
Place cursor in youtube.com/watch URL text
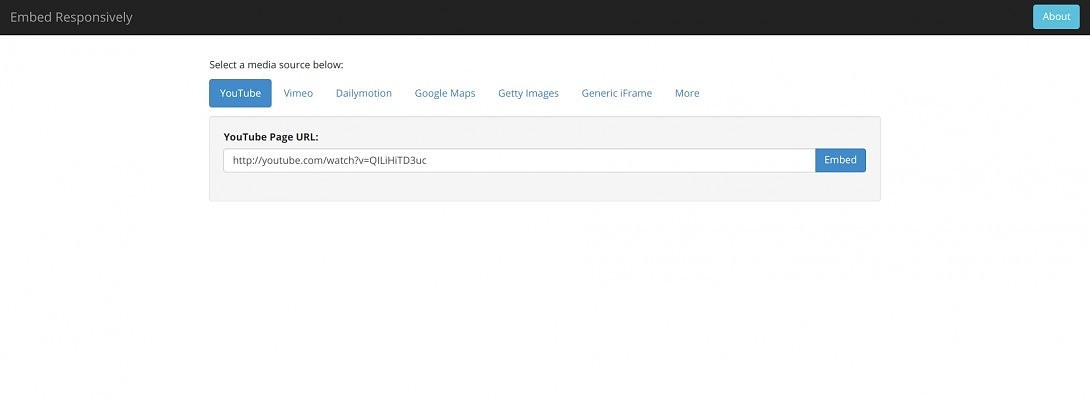coord(330,160)
